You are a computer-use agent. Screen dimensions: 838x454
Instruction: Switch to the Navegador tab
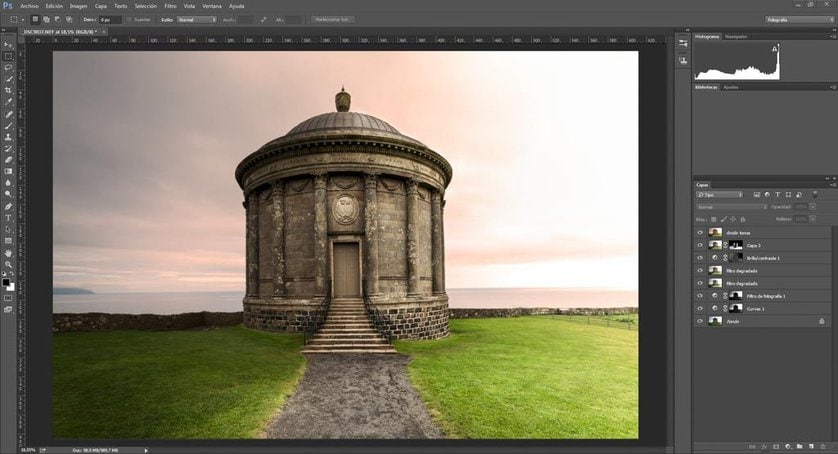pyautogui.click(x=736, y=36)
